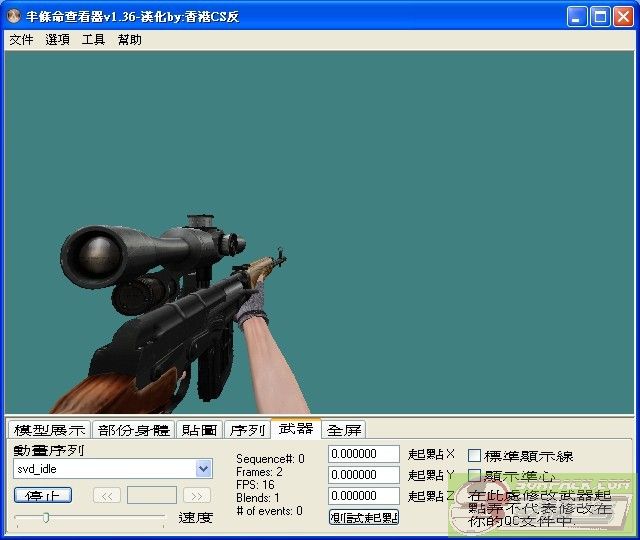Screen dimensions: 640x540
Task: Close the model viewer window
Action: [x=624, y=17]
